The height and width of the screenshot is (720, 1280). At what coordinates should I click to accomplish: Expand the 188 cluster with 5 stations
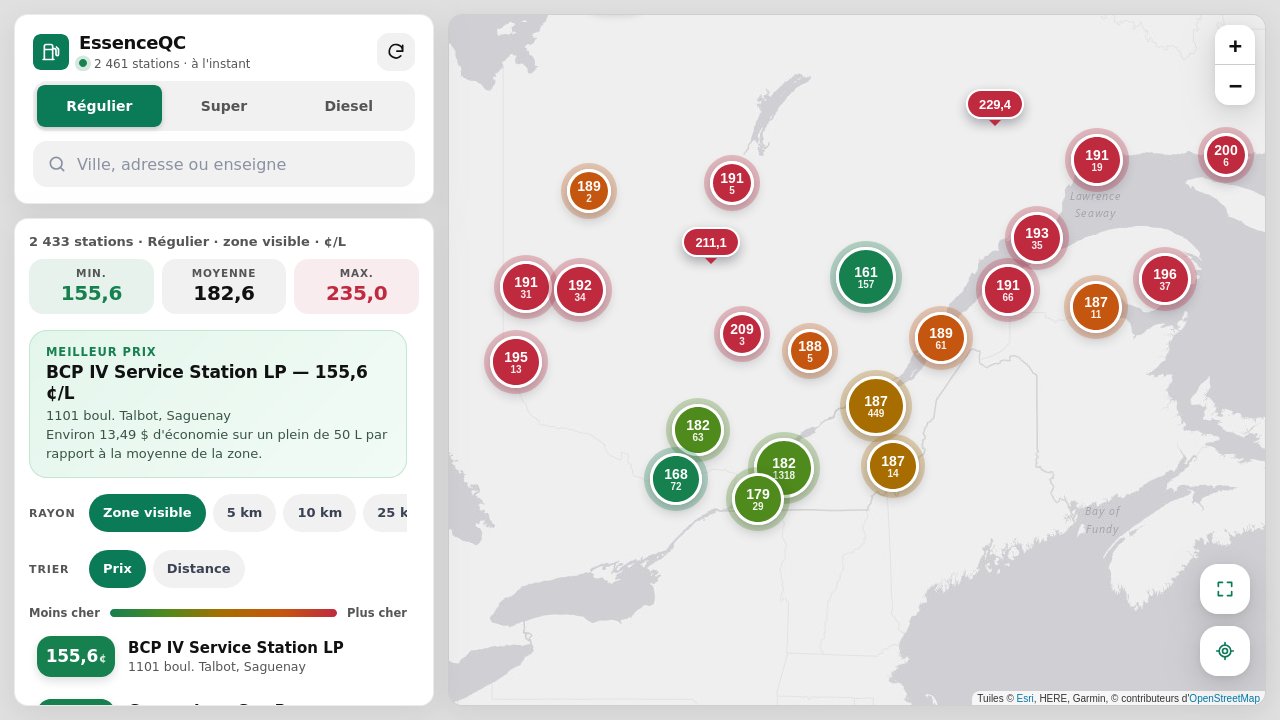(810, 351)
